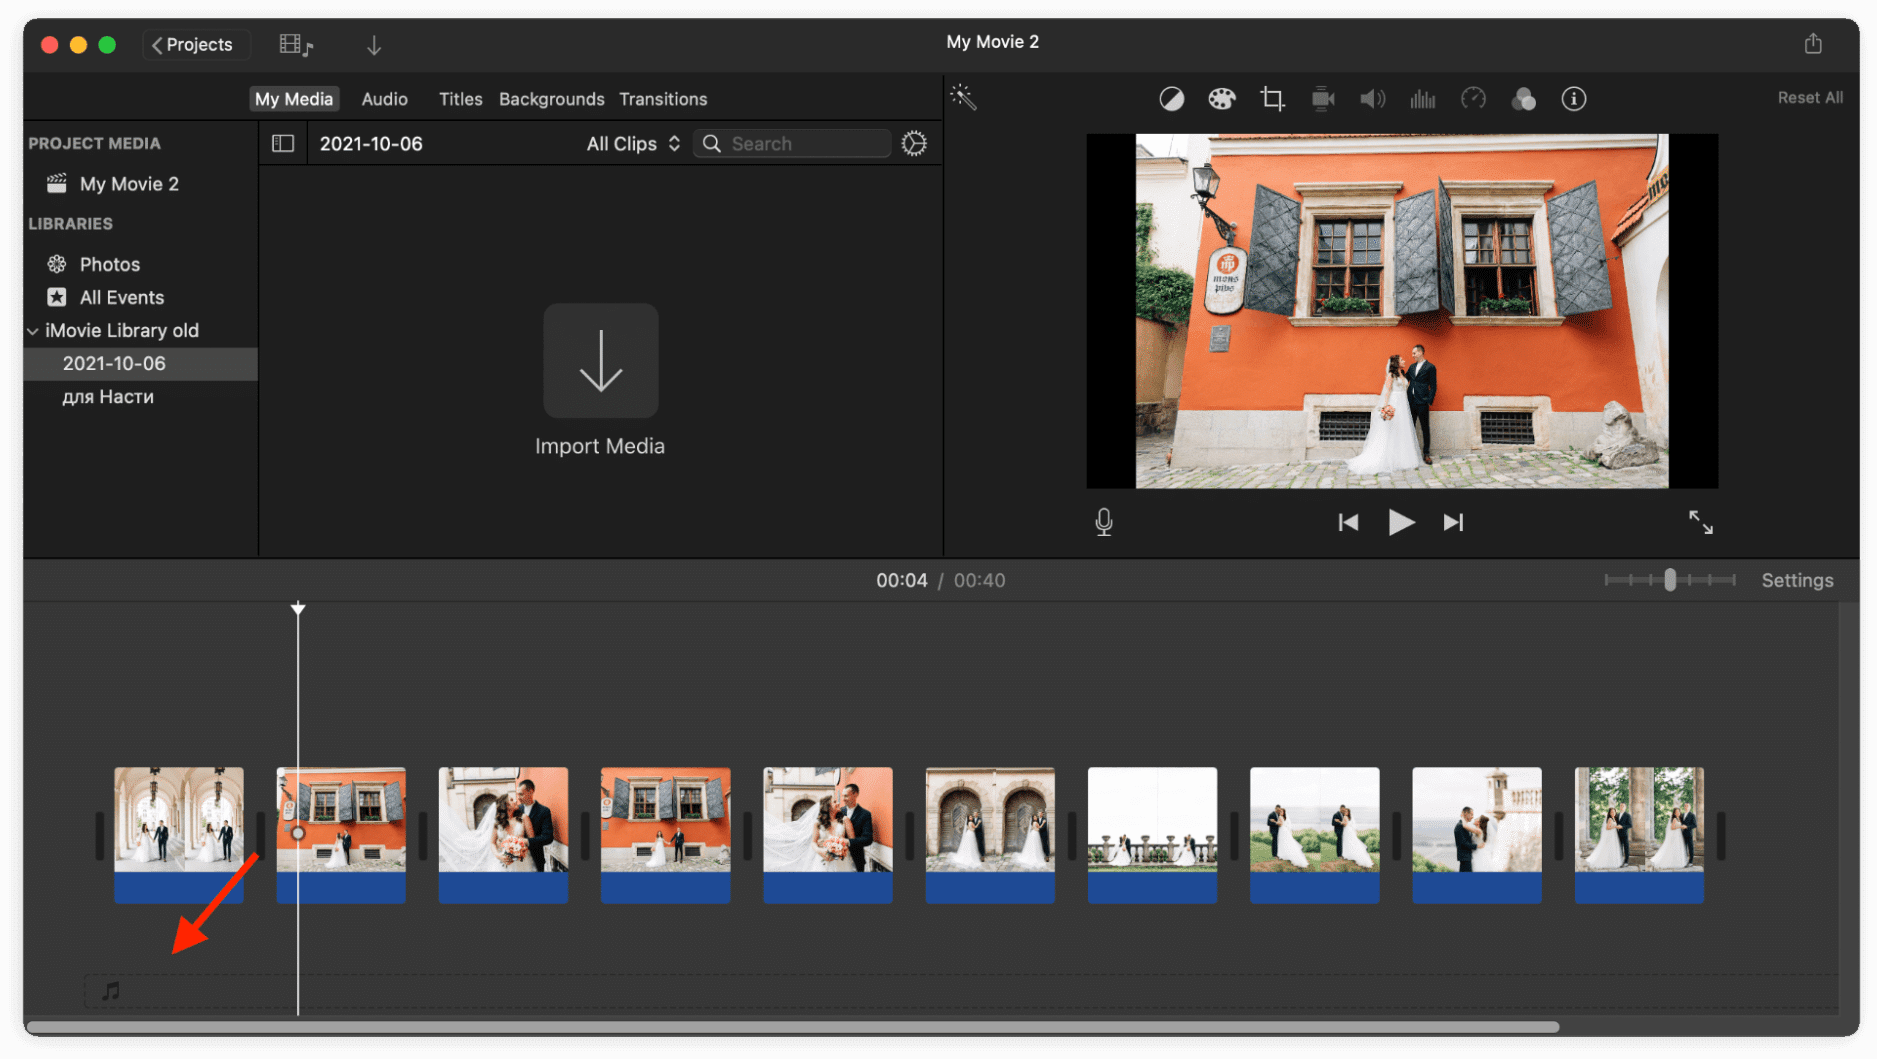
Task: Switch to the My Media tab
Action: point(294,99)
